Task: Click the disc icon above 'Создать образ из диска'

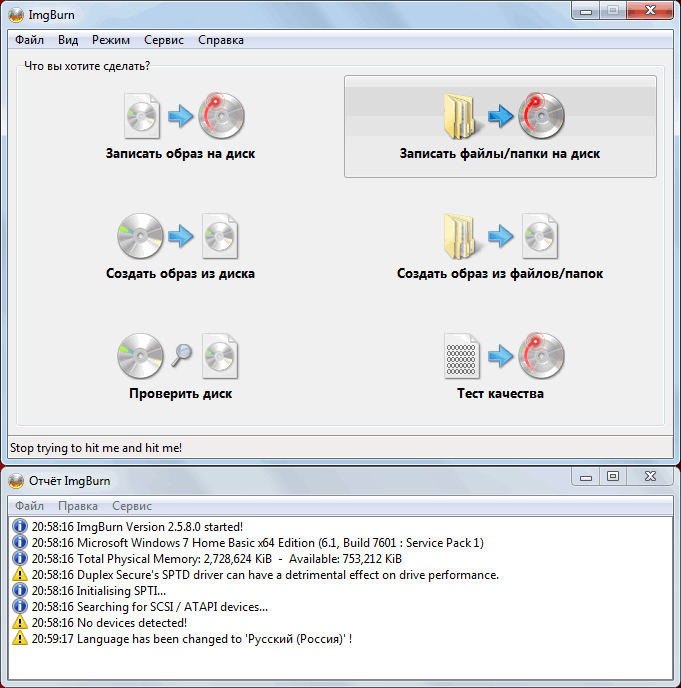Action: tap(140, 236)
